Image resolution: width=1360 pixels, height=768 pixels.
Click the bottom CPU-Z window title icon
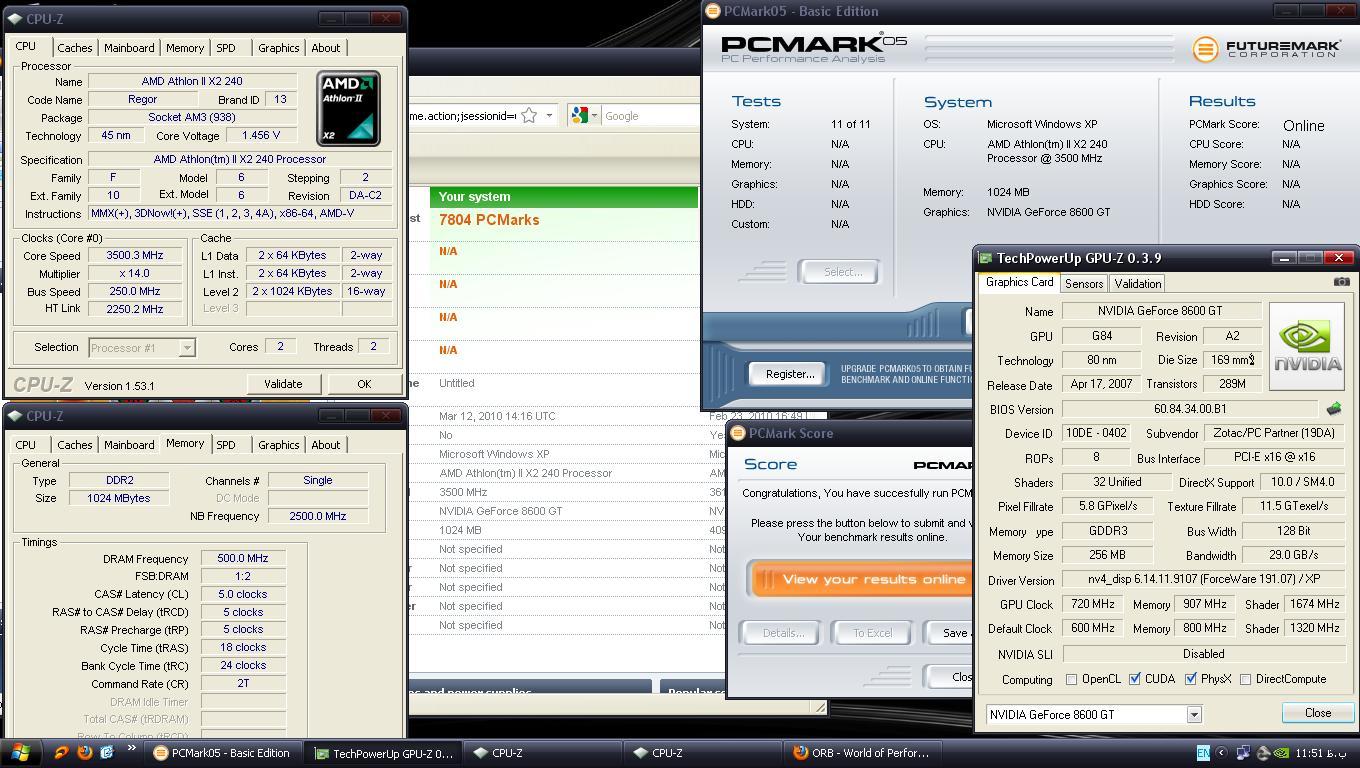coord(13,416)
